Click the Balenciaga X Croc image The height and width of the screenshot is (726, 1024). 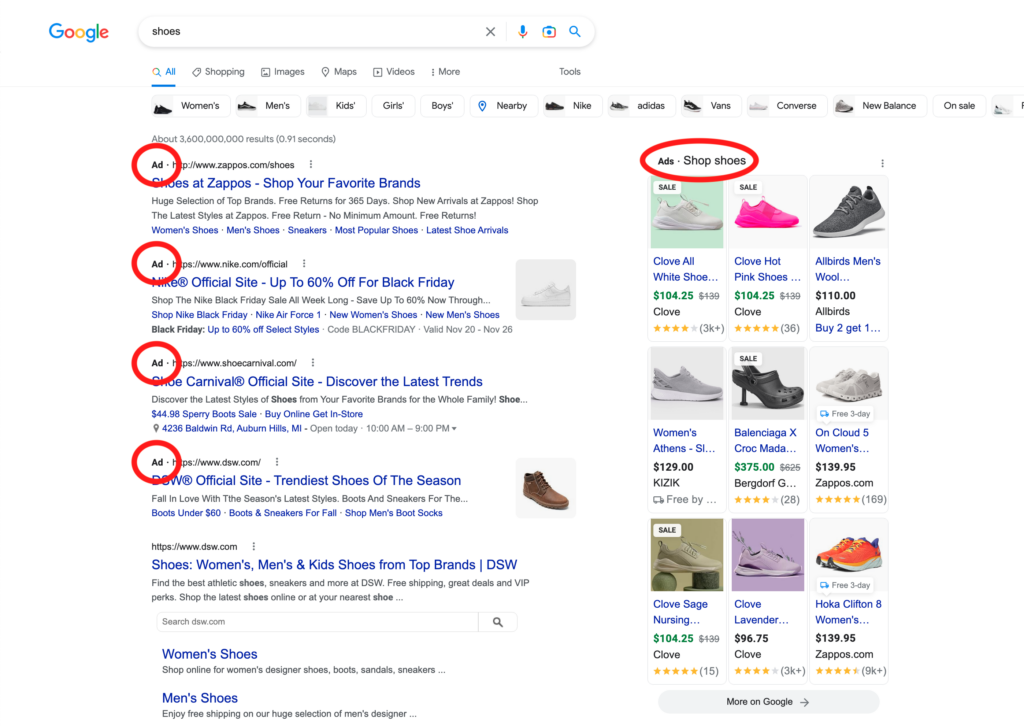tap(767, 383)
